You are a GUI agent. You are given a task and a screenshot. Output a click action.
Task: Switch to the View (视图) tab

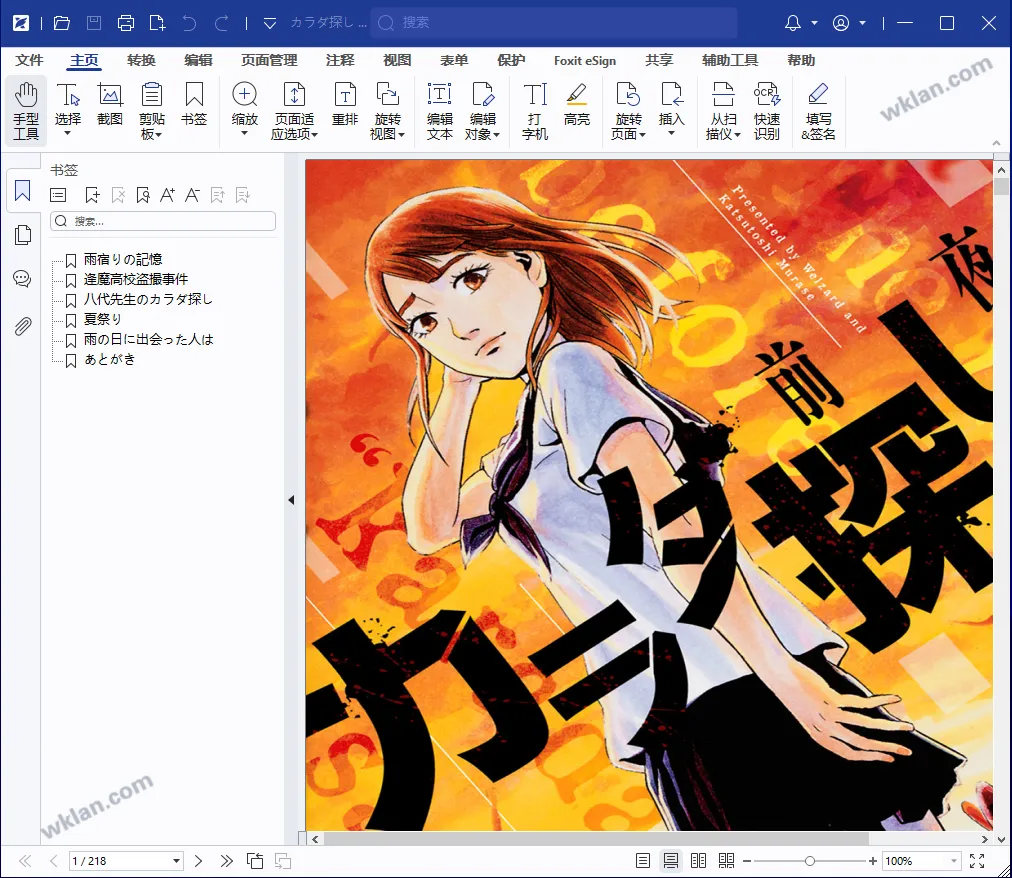pos(397,60)
